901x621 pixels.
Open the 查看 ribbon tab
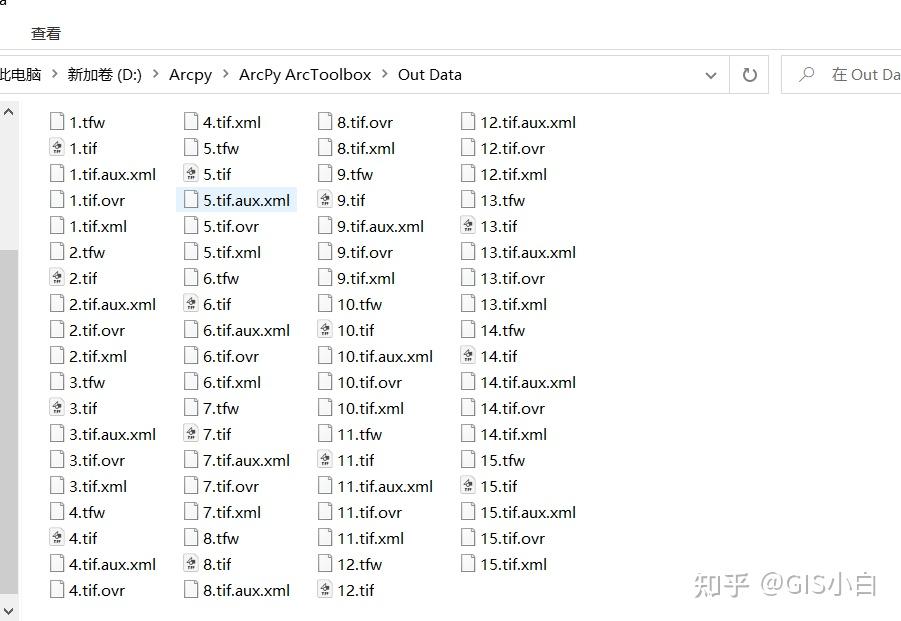click(x=46, y=33)
